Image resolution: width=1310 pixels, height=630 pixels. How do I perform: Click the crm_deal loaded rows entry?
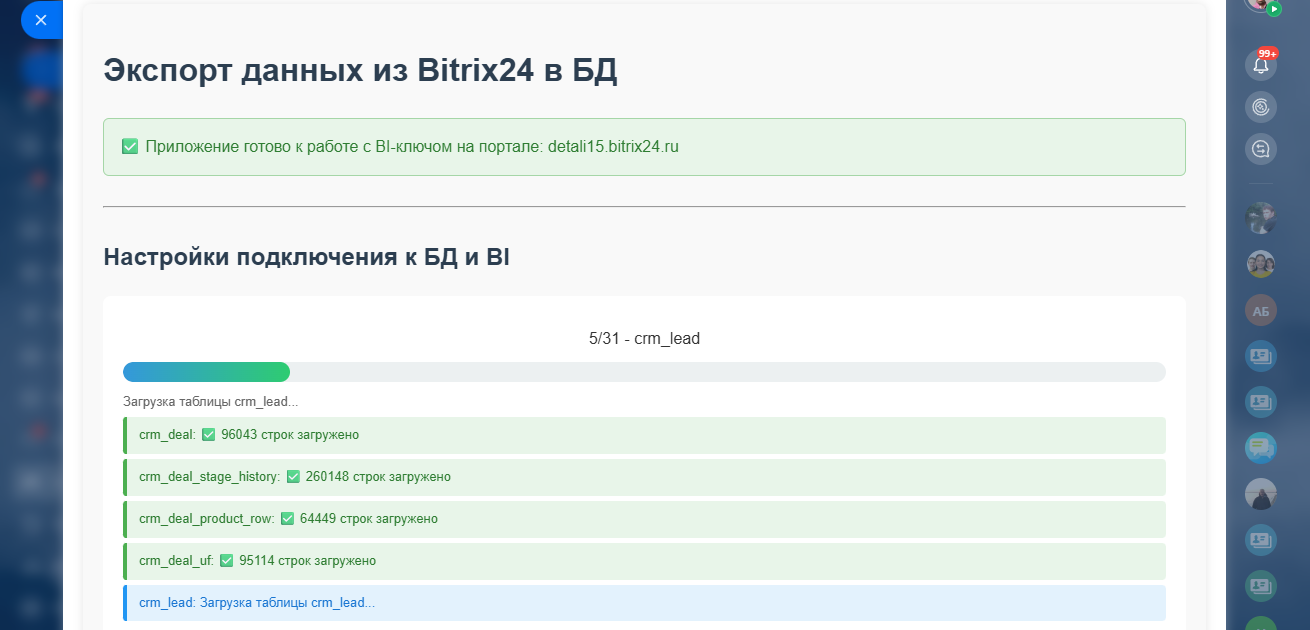tap(644, 435)
